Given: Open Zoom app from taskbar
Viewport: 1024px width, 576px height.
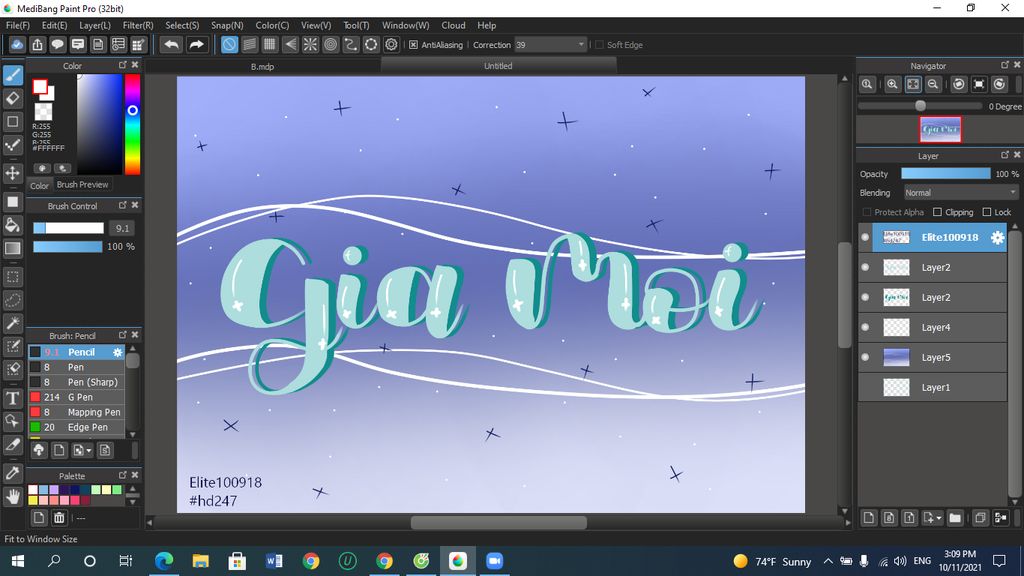Looking at the screenshot, I should point(494,561).
